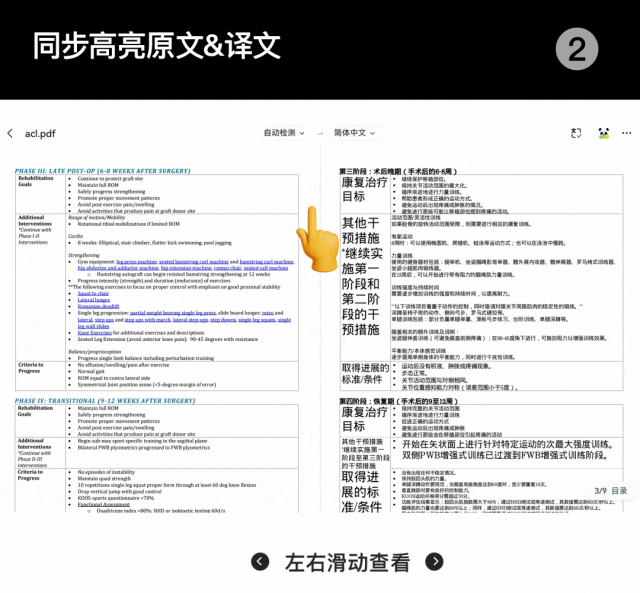Viewport: 640px width, 593px height.
Task: Open the 自动检测 source language dropdown
Action: click(x=284, y=133)
